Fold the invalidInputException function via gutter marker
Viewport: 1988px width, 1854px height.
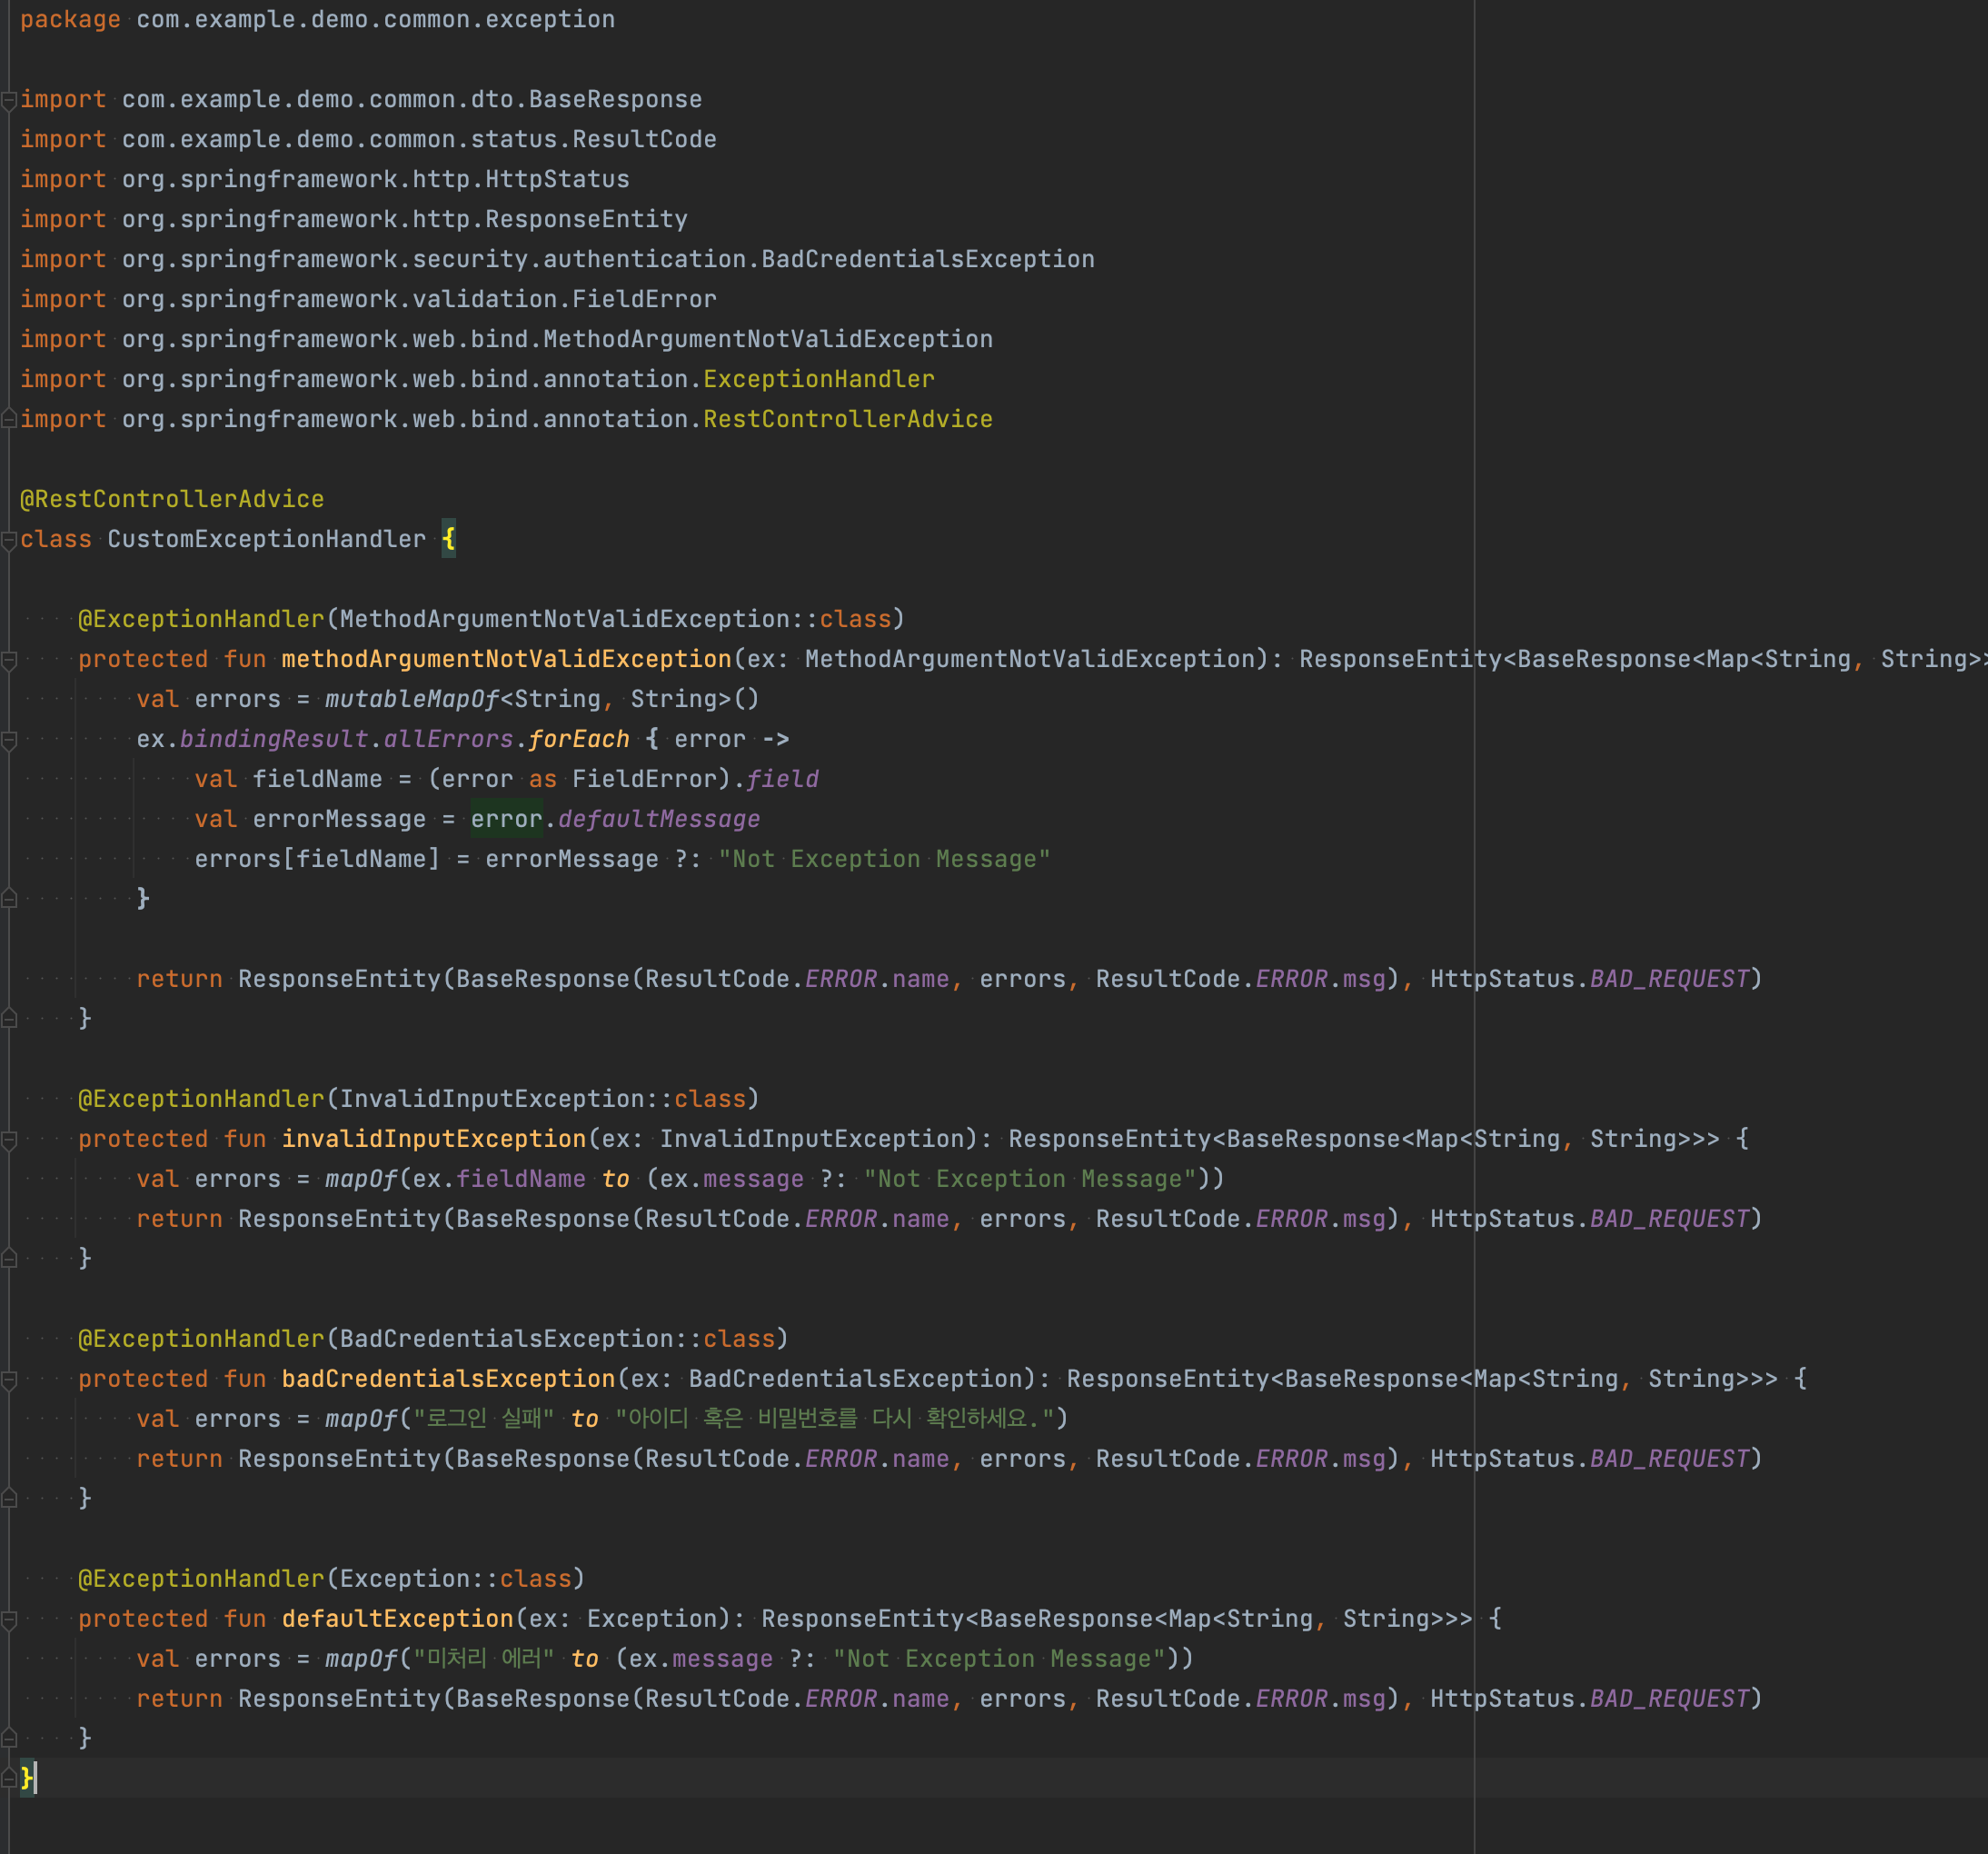[9, 1140]
